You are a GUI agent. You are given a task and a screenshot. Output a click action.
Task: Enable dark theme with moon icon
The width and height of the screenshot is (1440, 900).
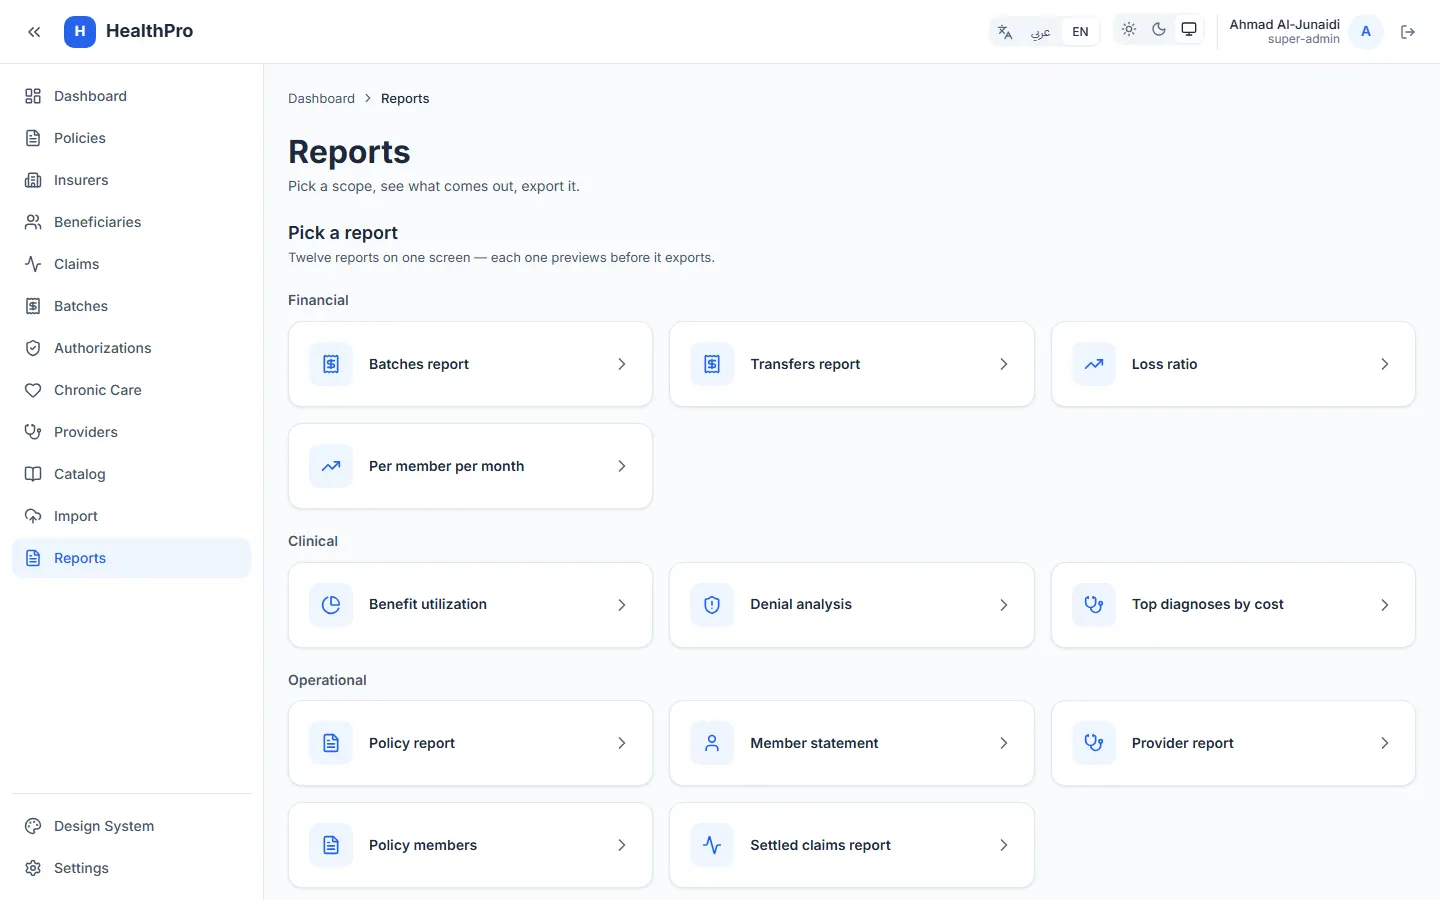[x=1159, y=30]
